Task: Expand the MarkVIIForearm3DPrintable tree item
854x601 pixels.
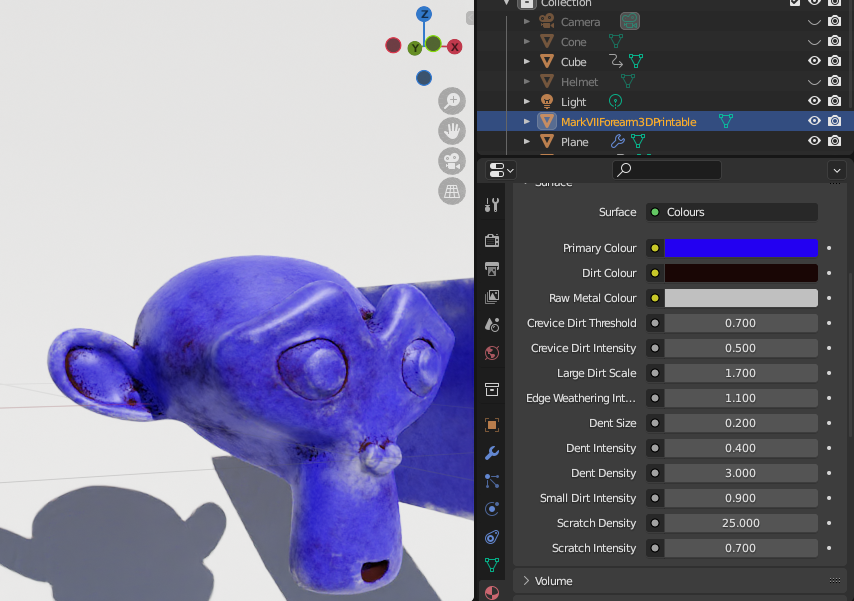Action: click(527, 122)
